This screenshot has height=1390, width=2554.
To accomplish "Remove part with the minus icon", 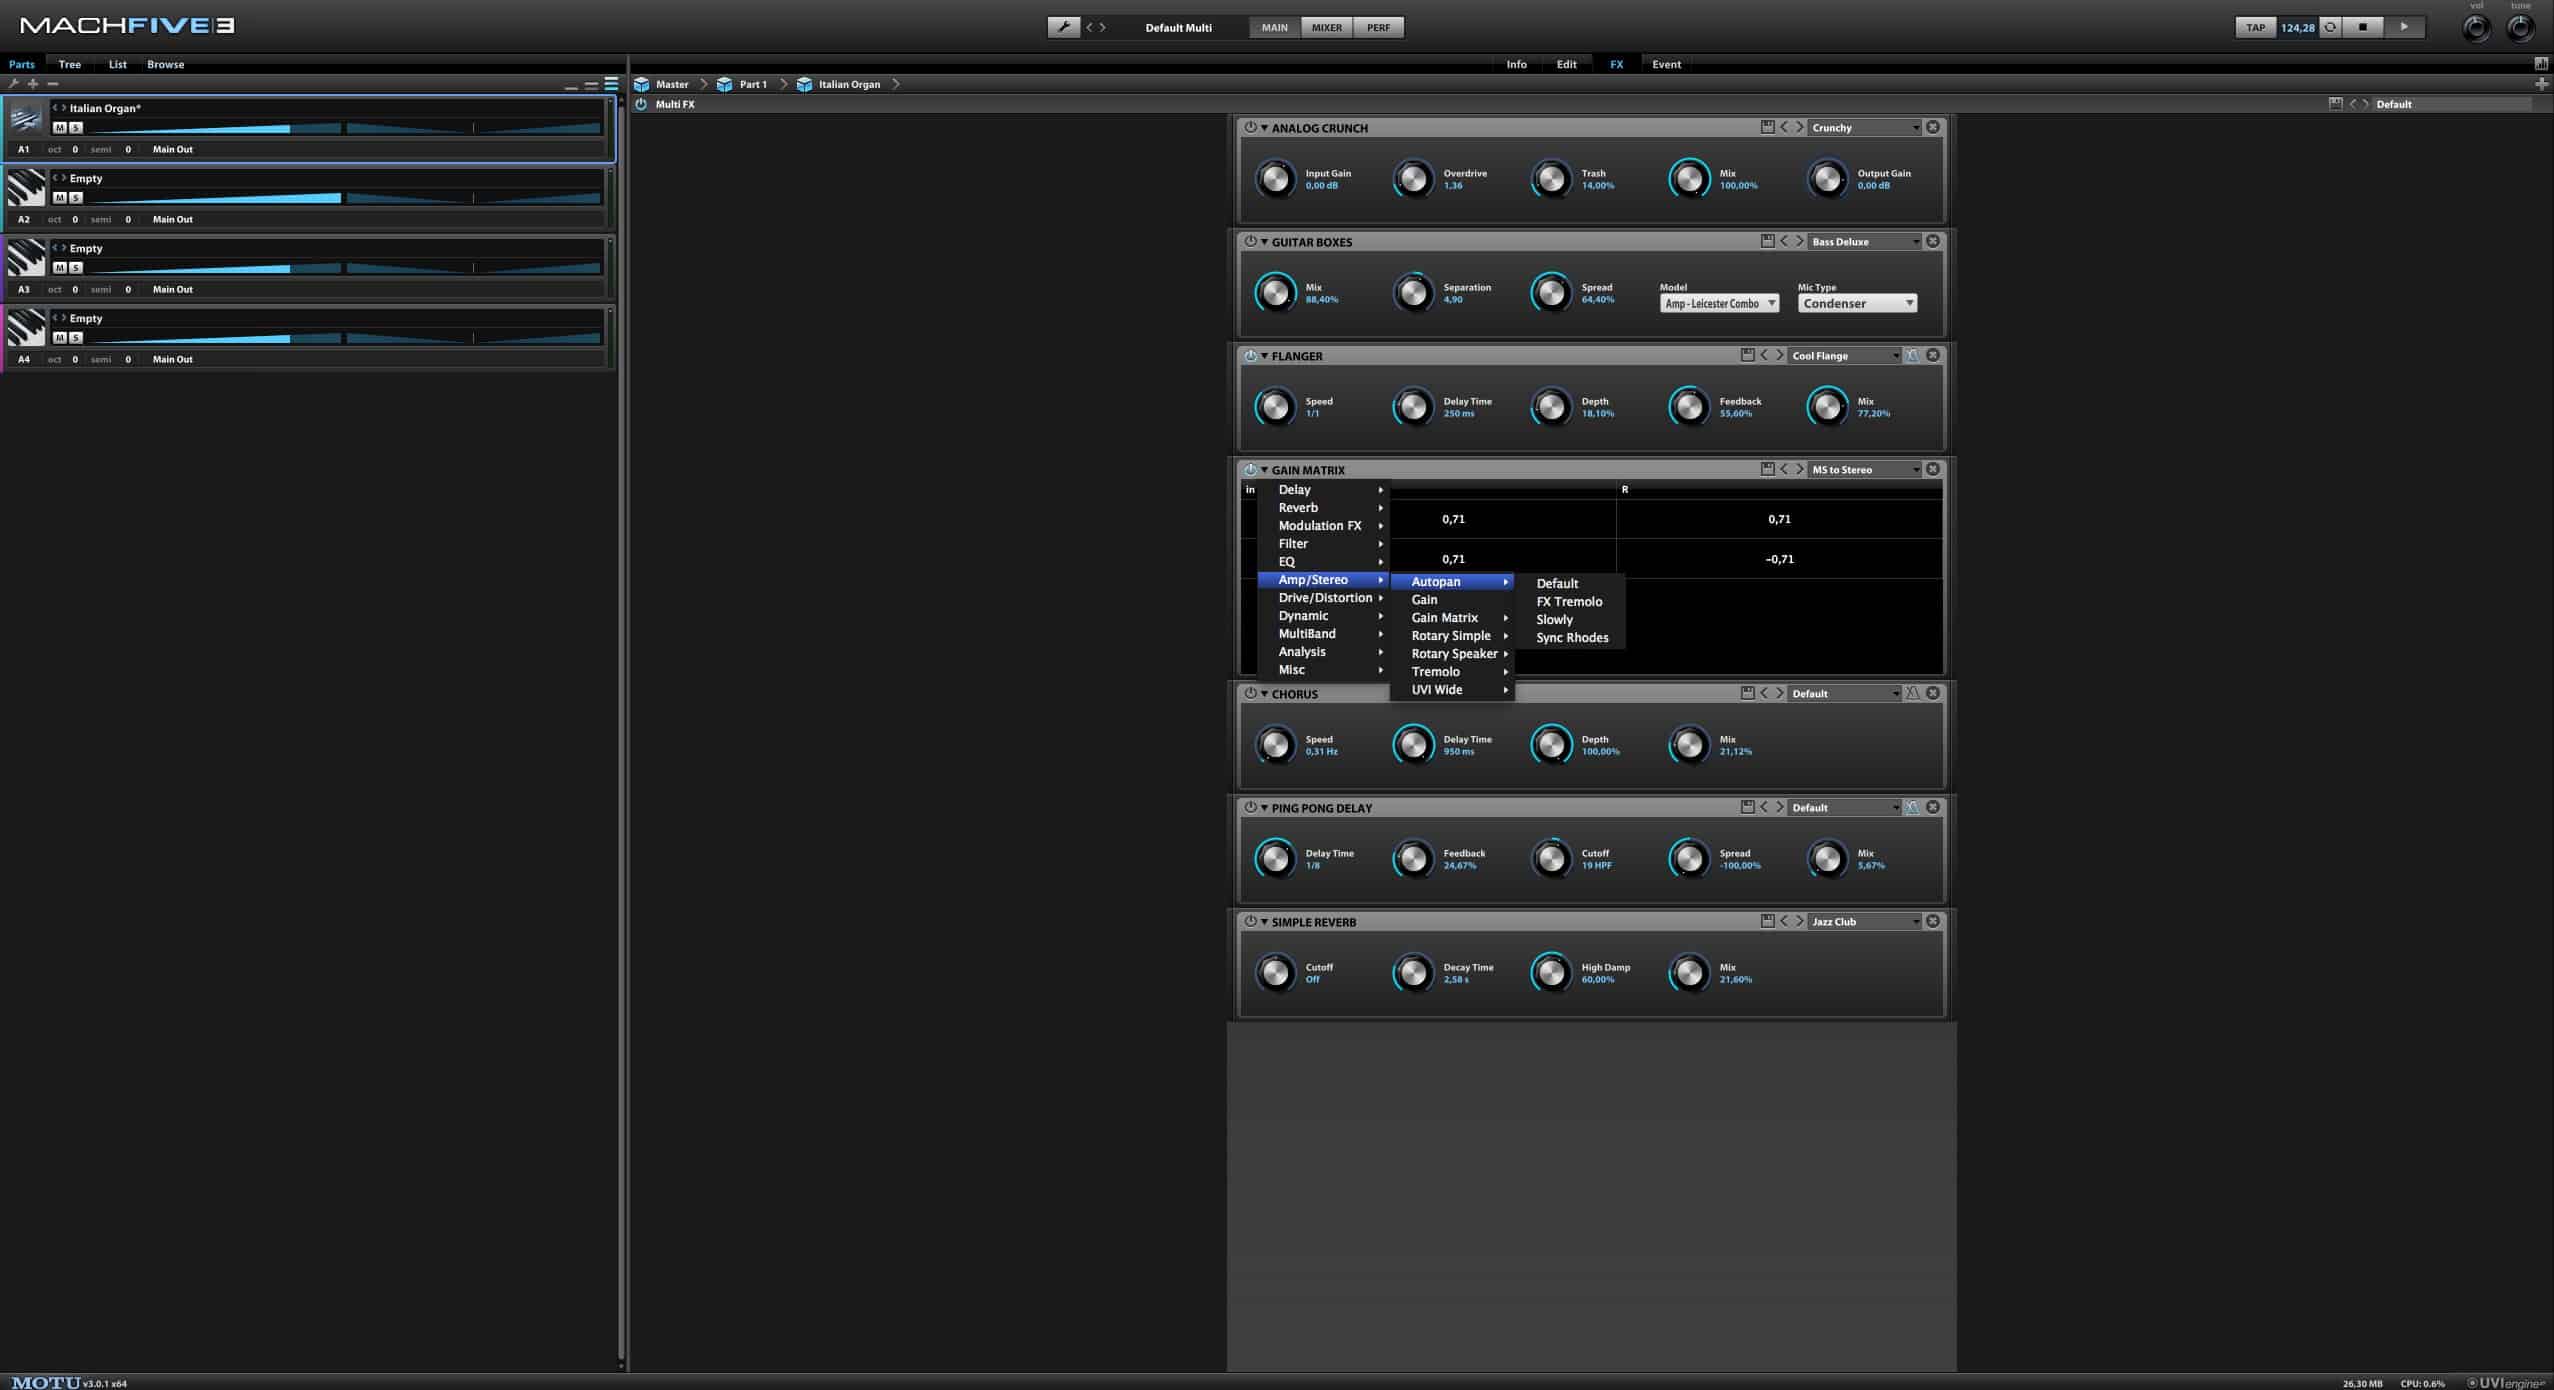I will pyautogui.click(x=53, y=84).
